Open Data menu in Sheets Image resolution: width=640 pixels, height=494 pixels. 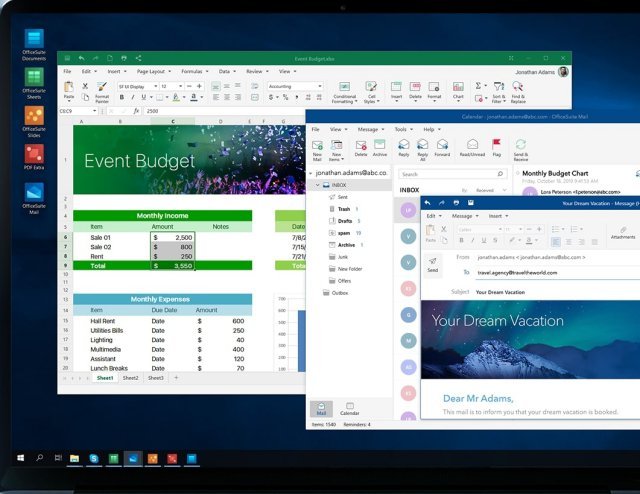click(x=227, y=71)
